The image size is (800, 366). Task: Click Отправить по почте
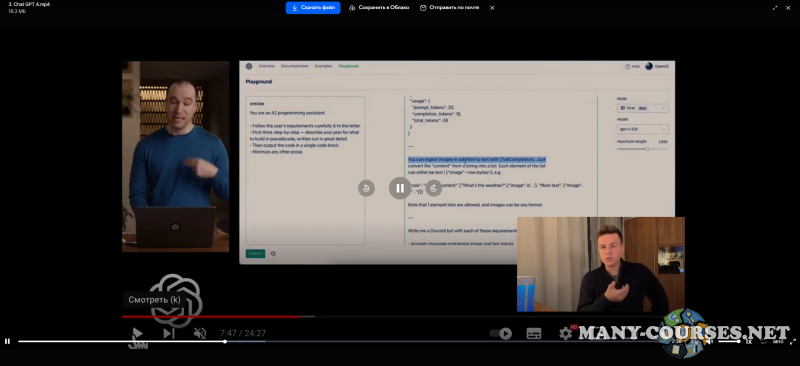[x=449, y=8]
